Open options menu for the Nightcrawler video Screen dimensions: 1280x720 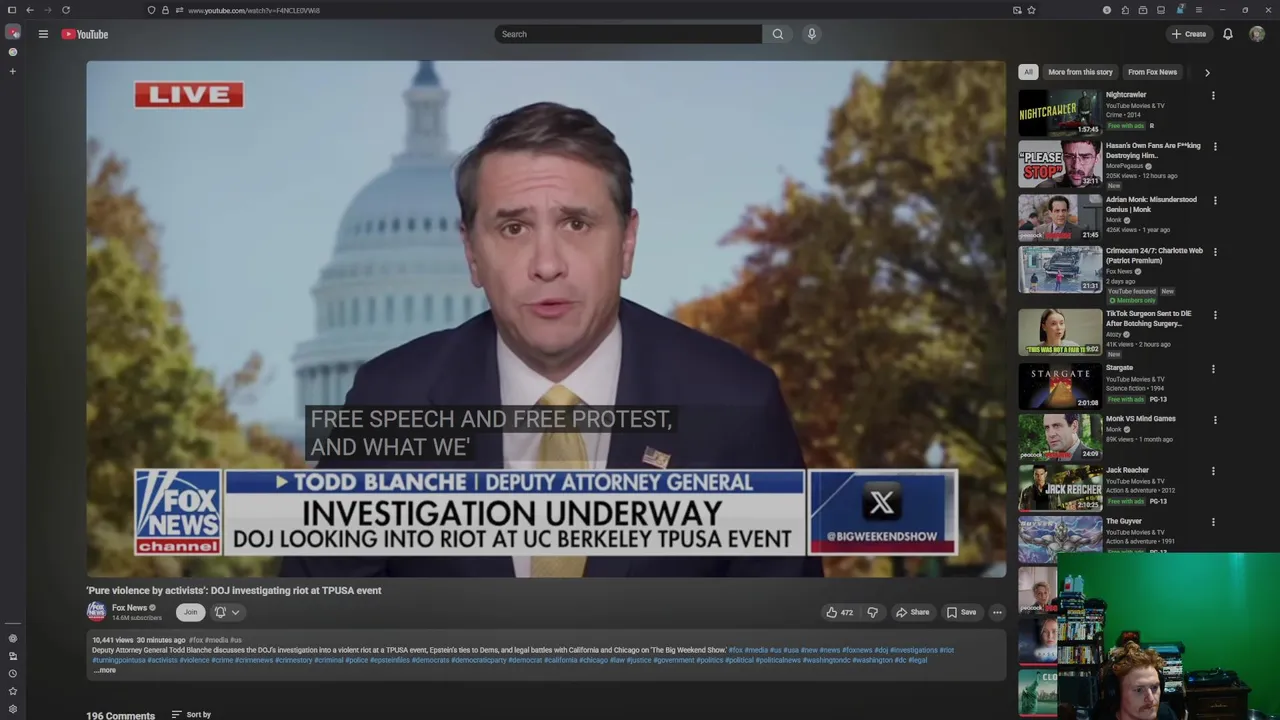coord(1213,96)
